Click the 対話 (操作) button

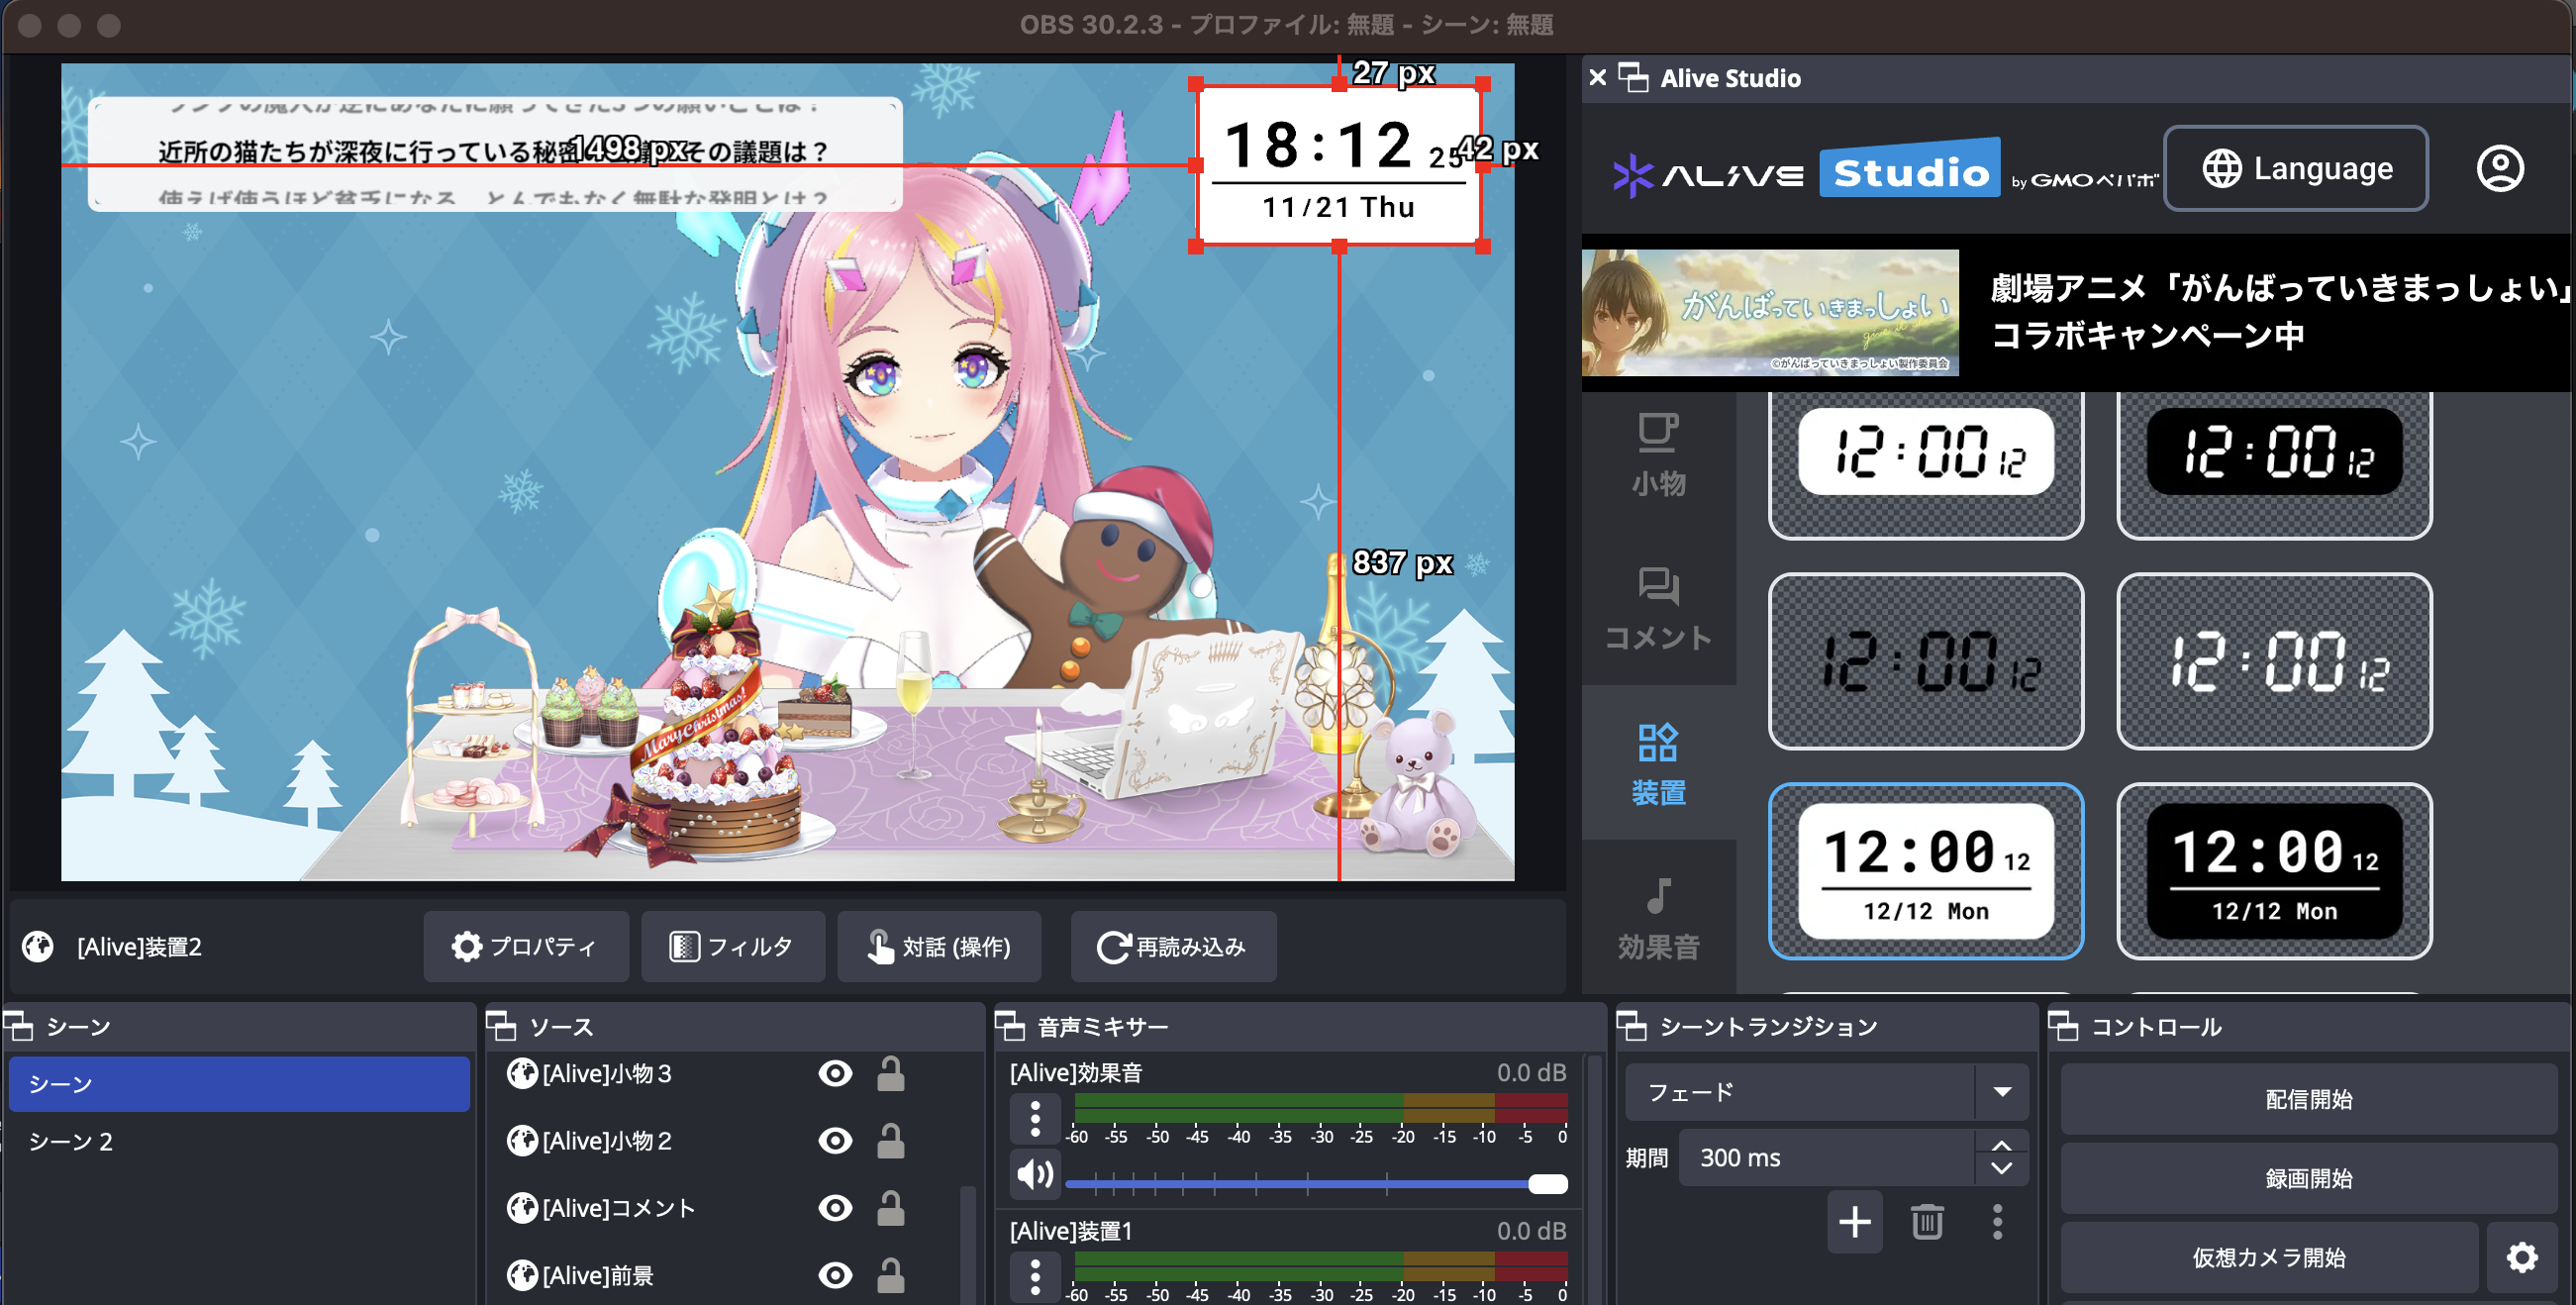pos(939,946)
